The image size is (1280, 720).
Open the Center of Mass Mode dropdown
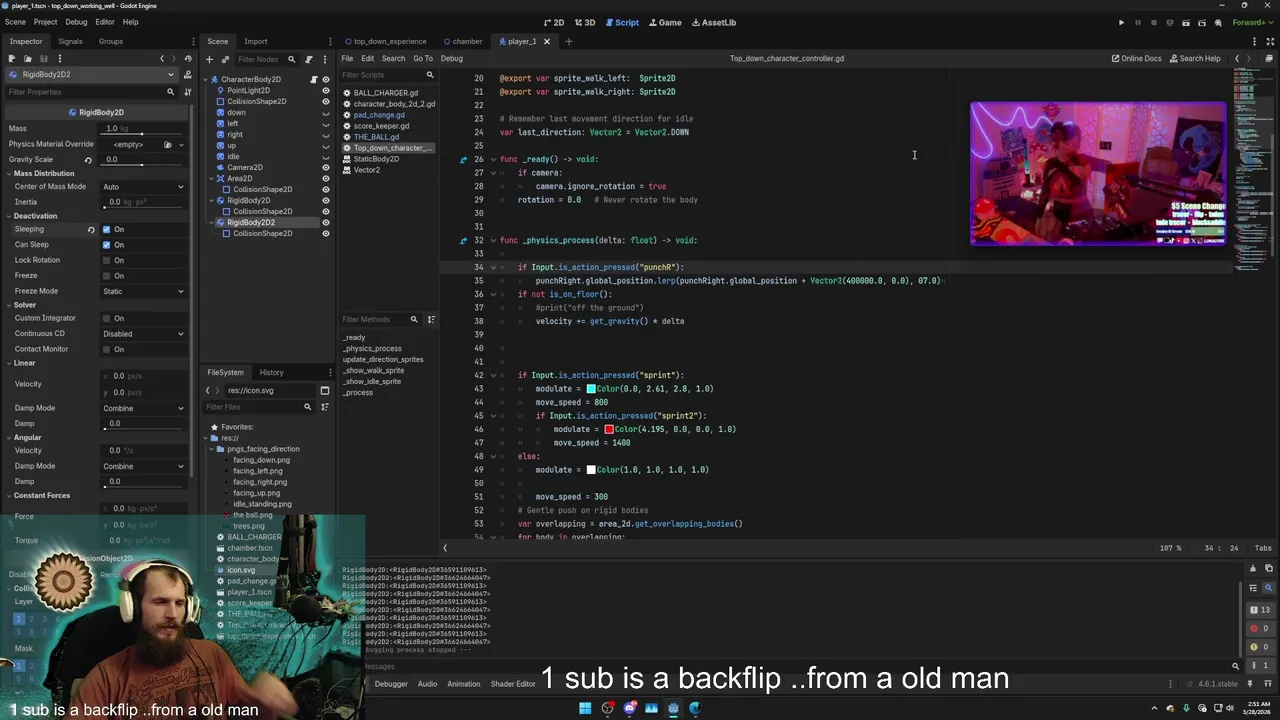(x=143, y=187)
